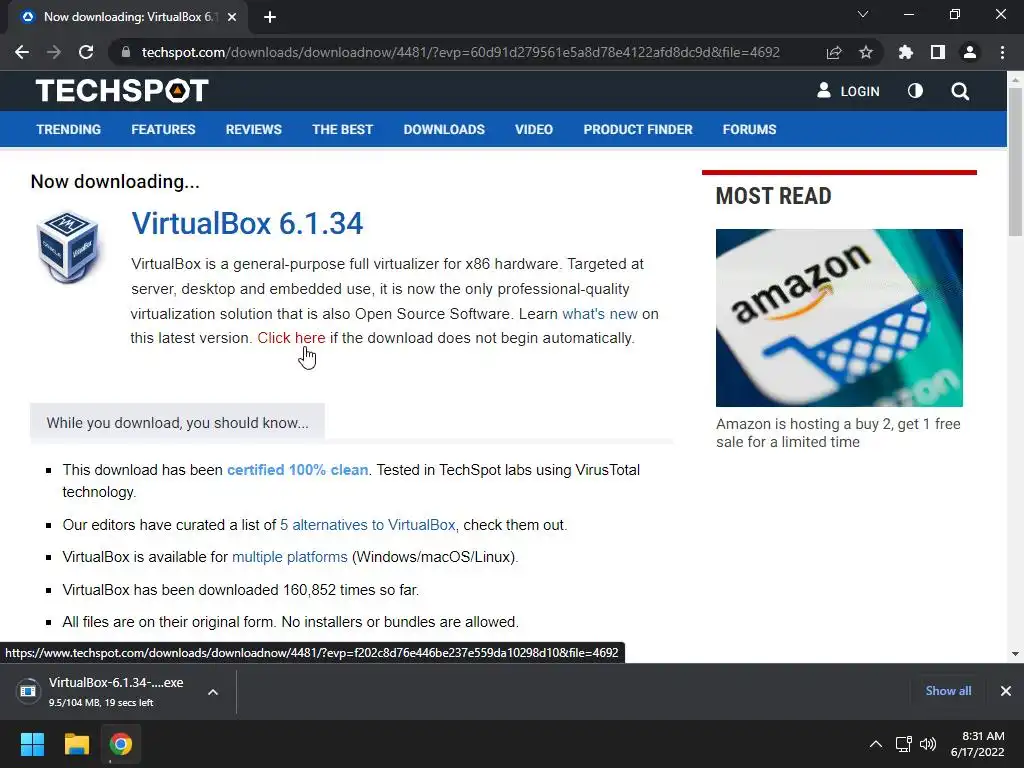Click the page vertical scrollbar thumb
The image size is (1024, 768).
pyautogui.click(x=1015, y=161)
